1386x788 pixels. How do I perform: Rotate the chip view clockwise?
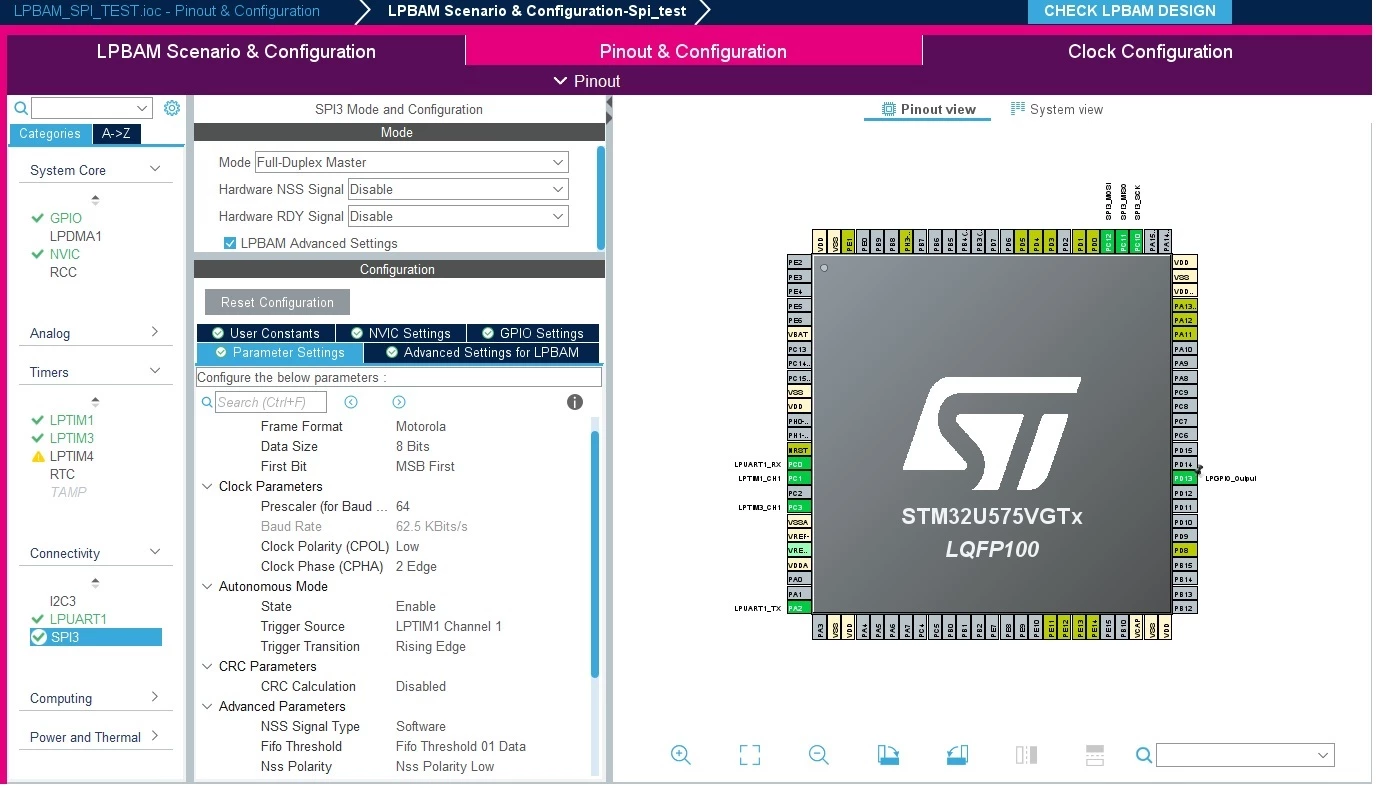pos(888,755)
